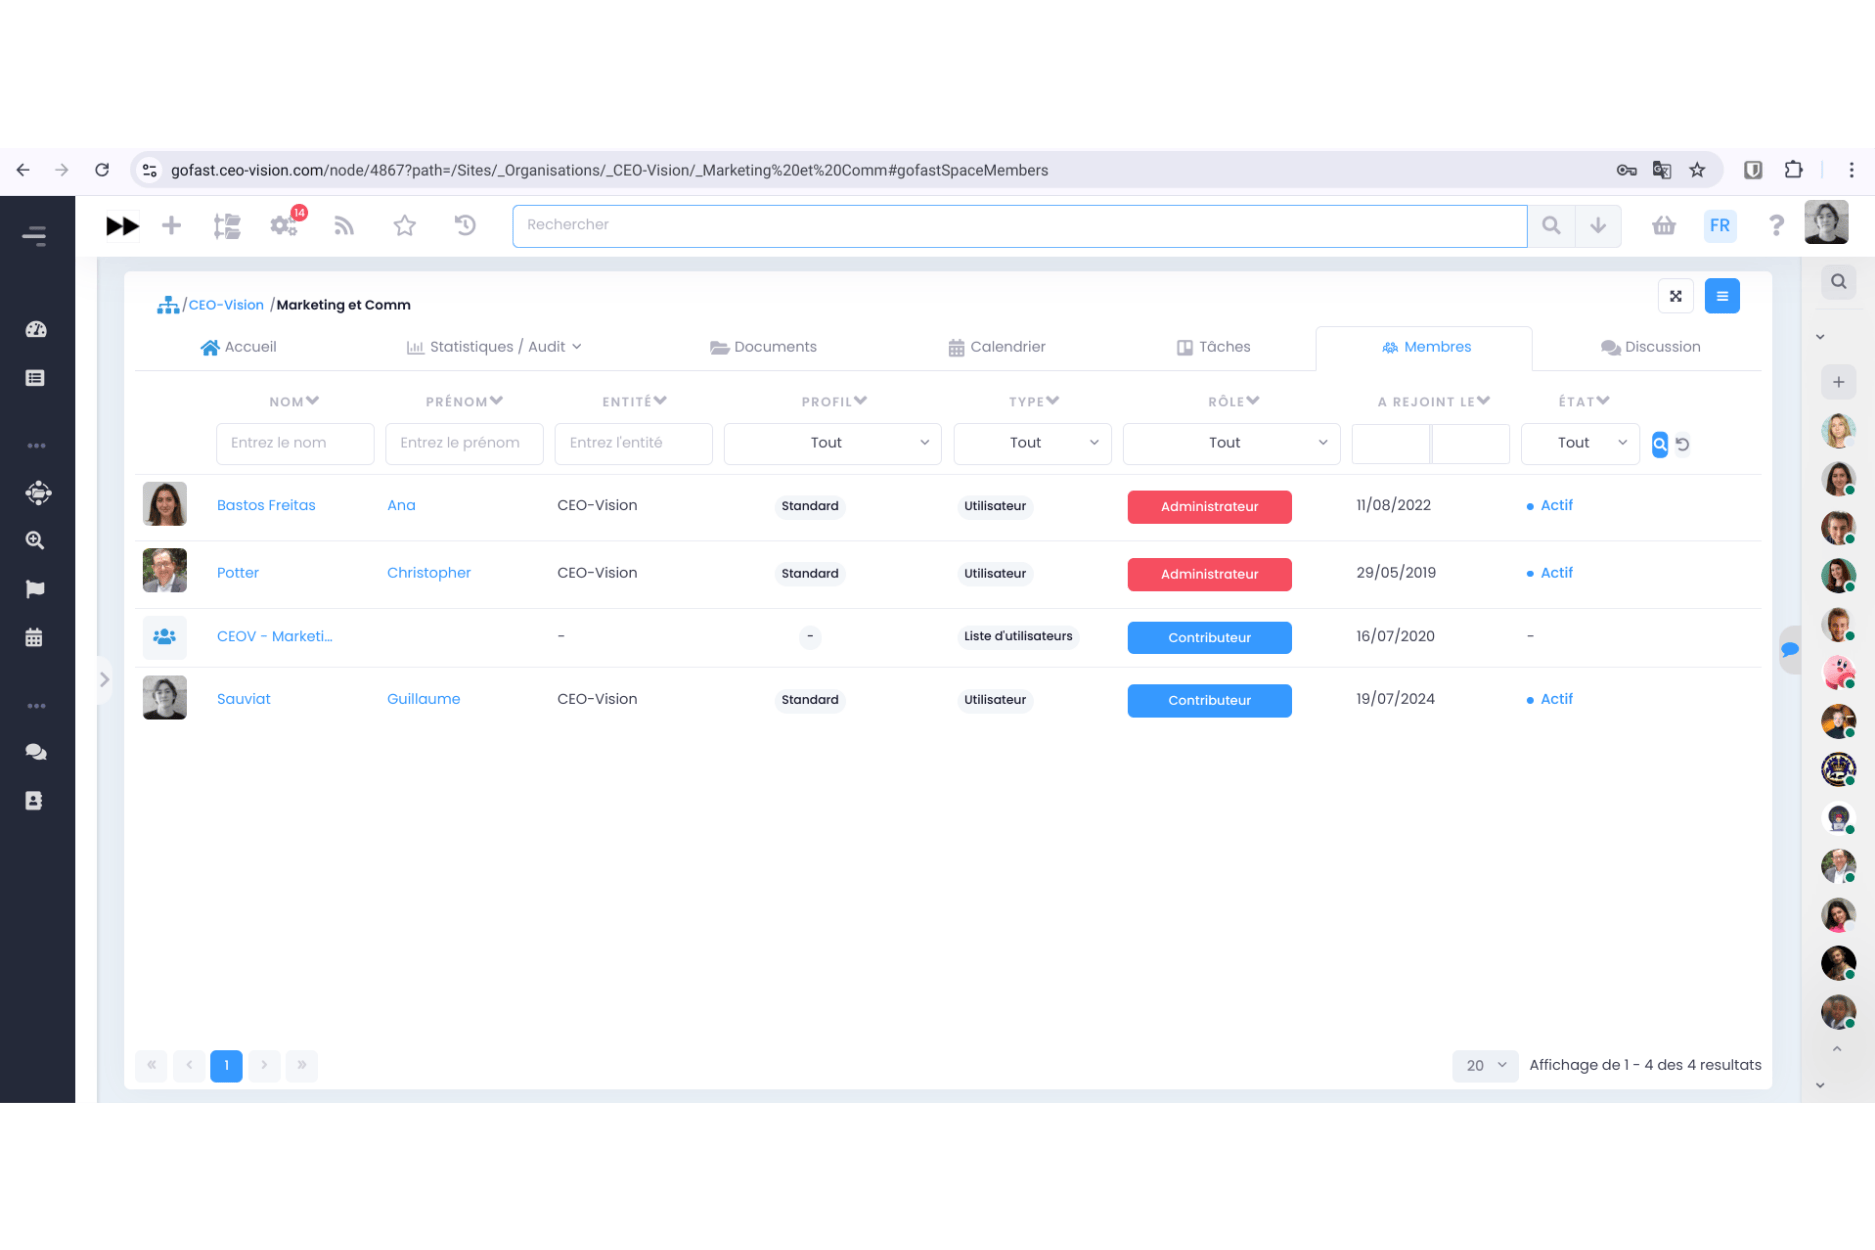The image size is (1875, 1250).
Task: Change results per page dropdown showing 20
Action: click(x=1484, y=1066)
